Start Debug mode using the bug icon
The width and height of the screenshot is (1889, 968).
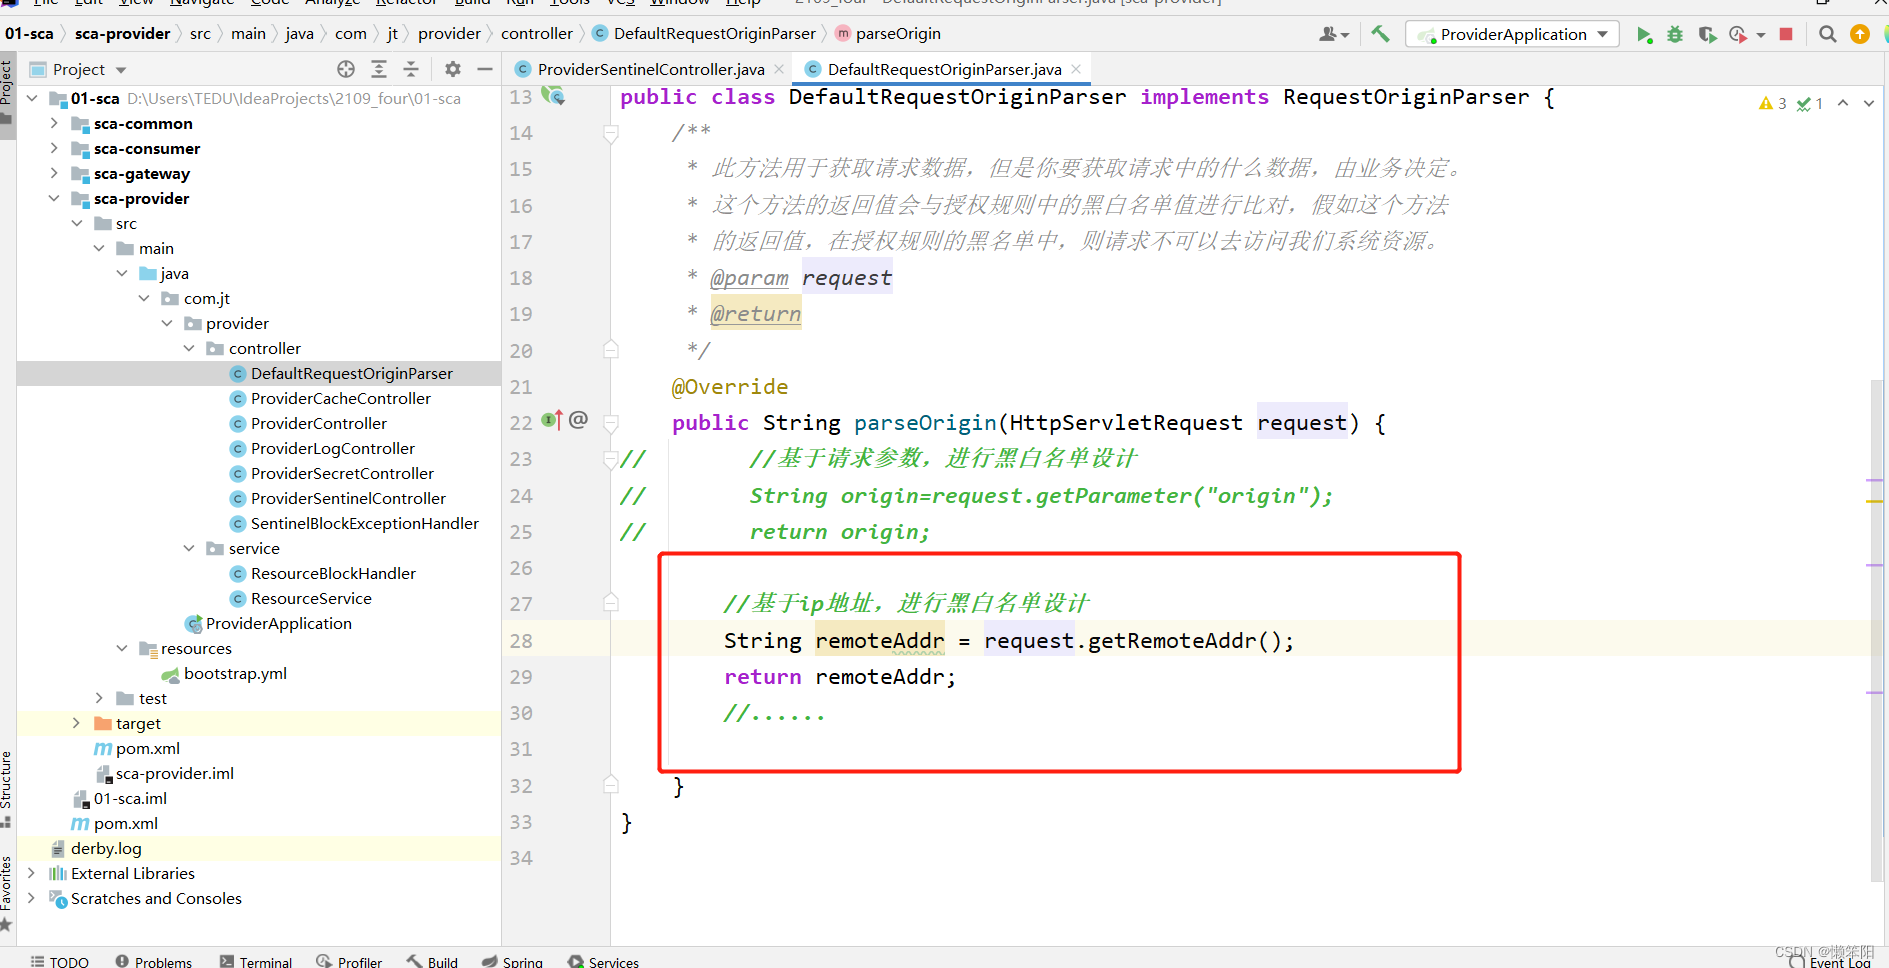(1675, 33)
